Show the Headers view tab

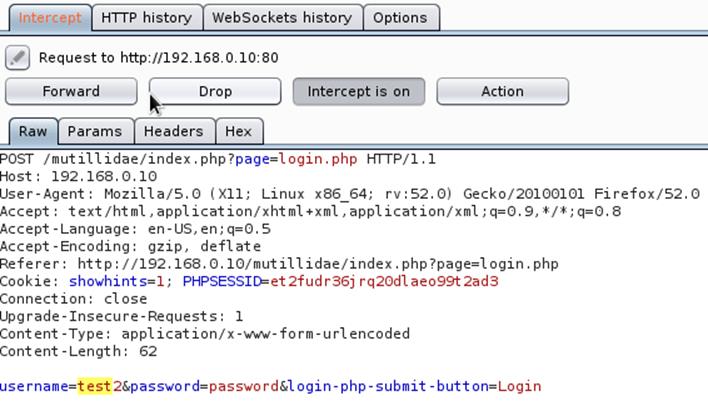point(173,131)
